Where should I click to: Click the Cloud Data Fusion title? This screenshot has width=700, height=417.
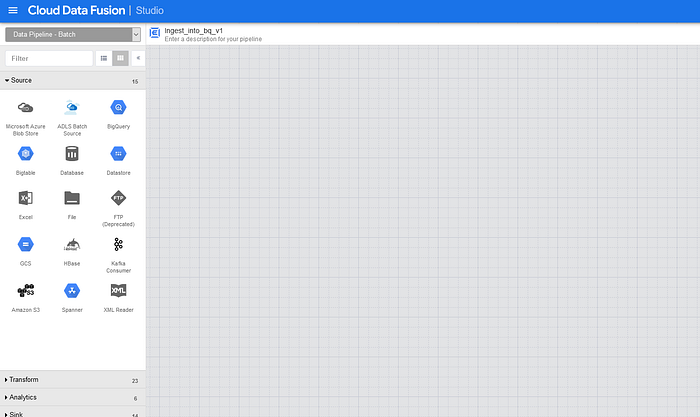click(x=76, y=10)
